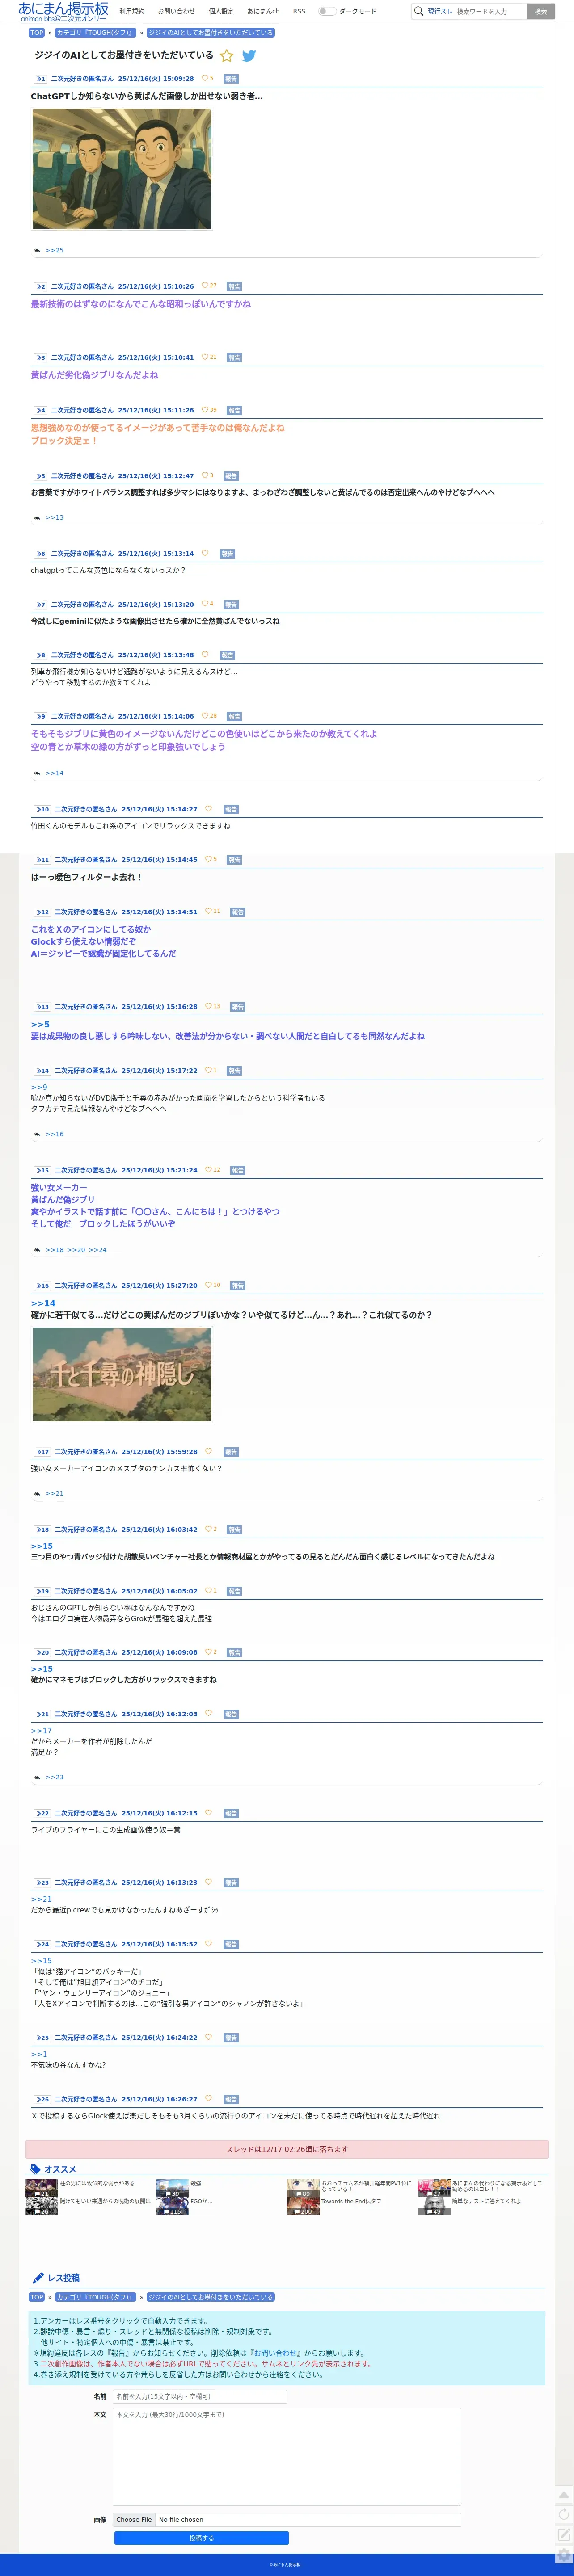This screenshot has width=574, height=2576.
Task: Click the 検索 search button
Action: pyautogui.click(x=541, y=11)
